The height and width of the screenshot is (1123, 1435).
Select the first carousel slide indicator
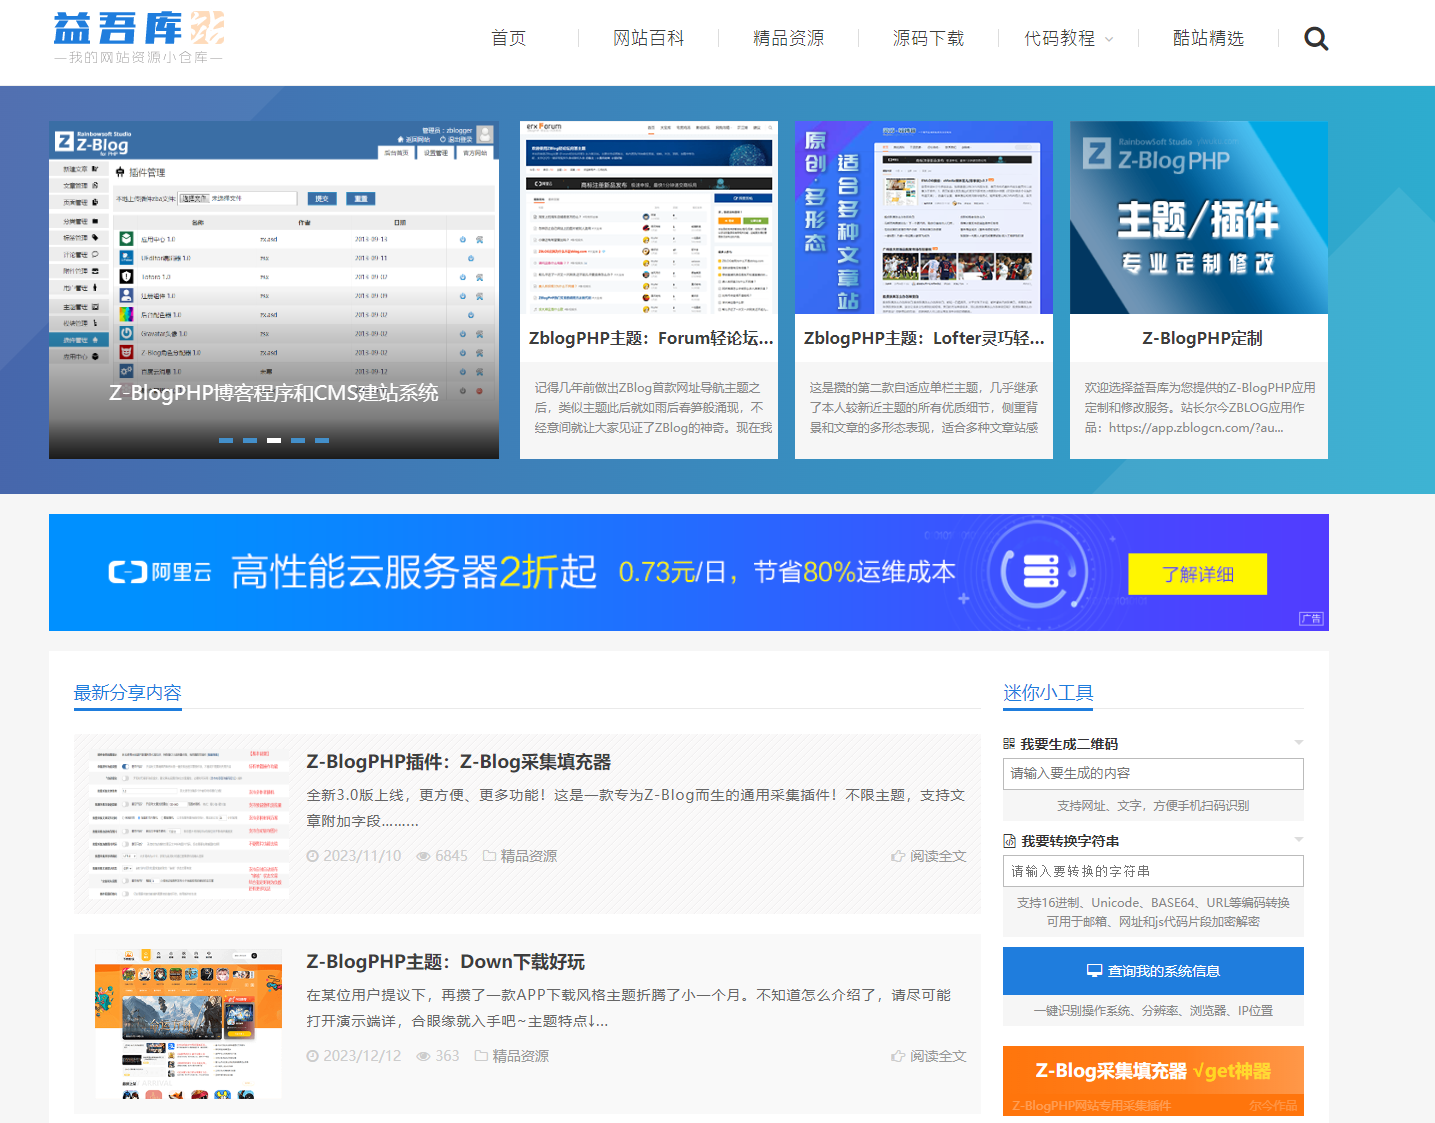point(226,440)
